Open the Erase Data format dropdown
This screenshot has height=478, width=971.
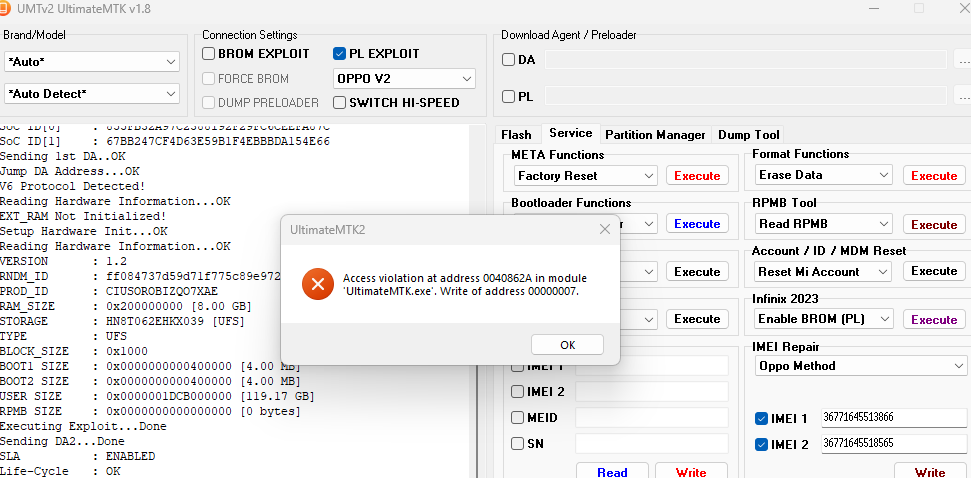pos(824,175)
